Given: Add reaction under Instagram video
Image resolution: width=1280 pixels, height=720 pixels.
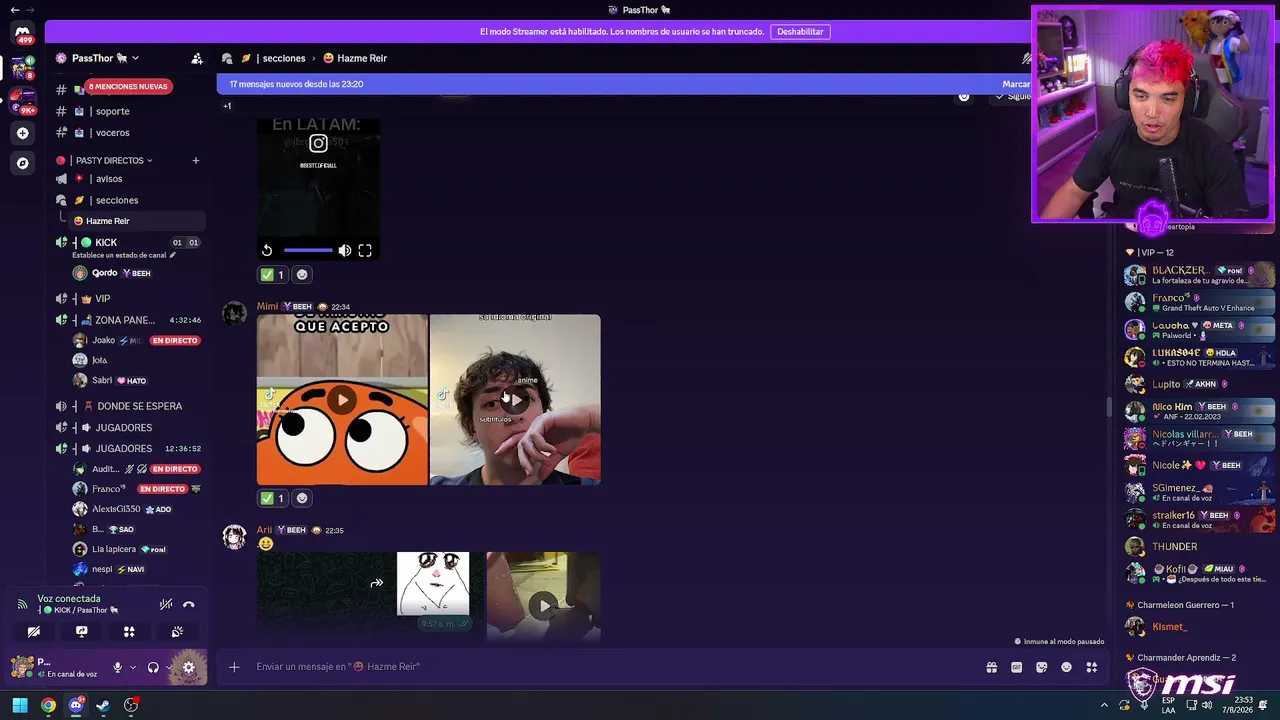Looking at the screenshot, I should (302, 275).
